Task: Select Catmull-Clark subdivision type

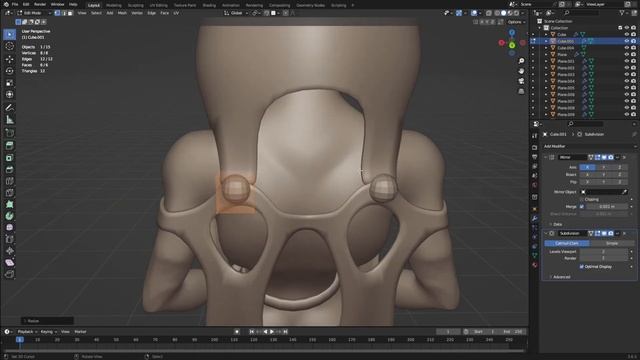Action: click(x=567, y=243)
